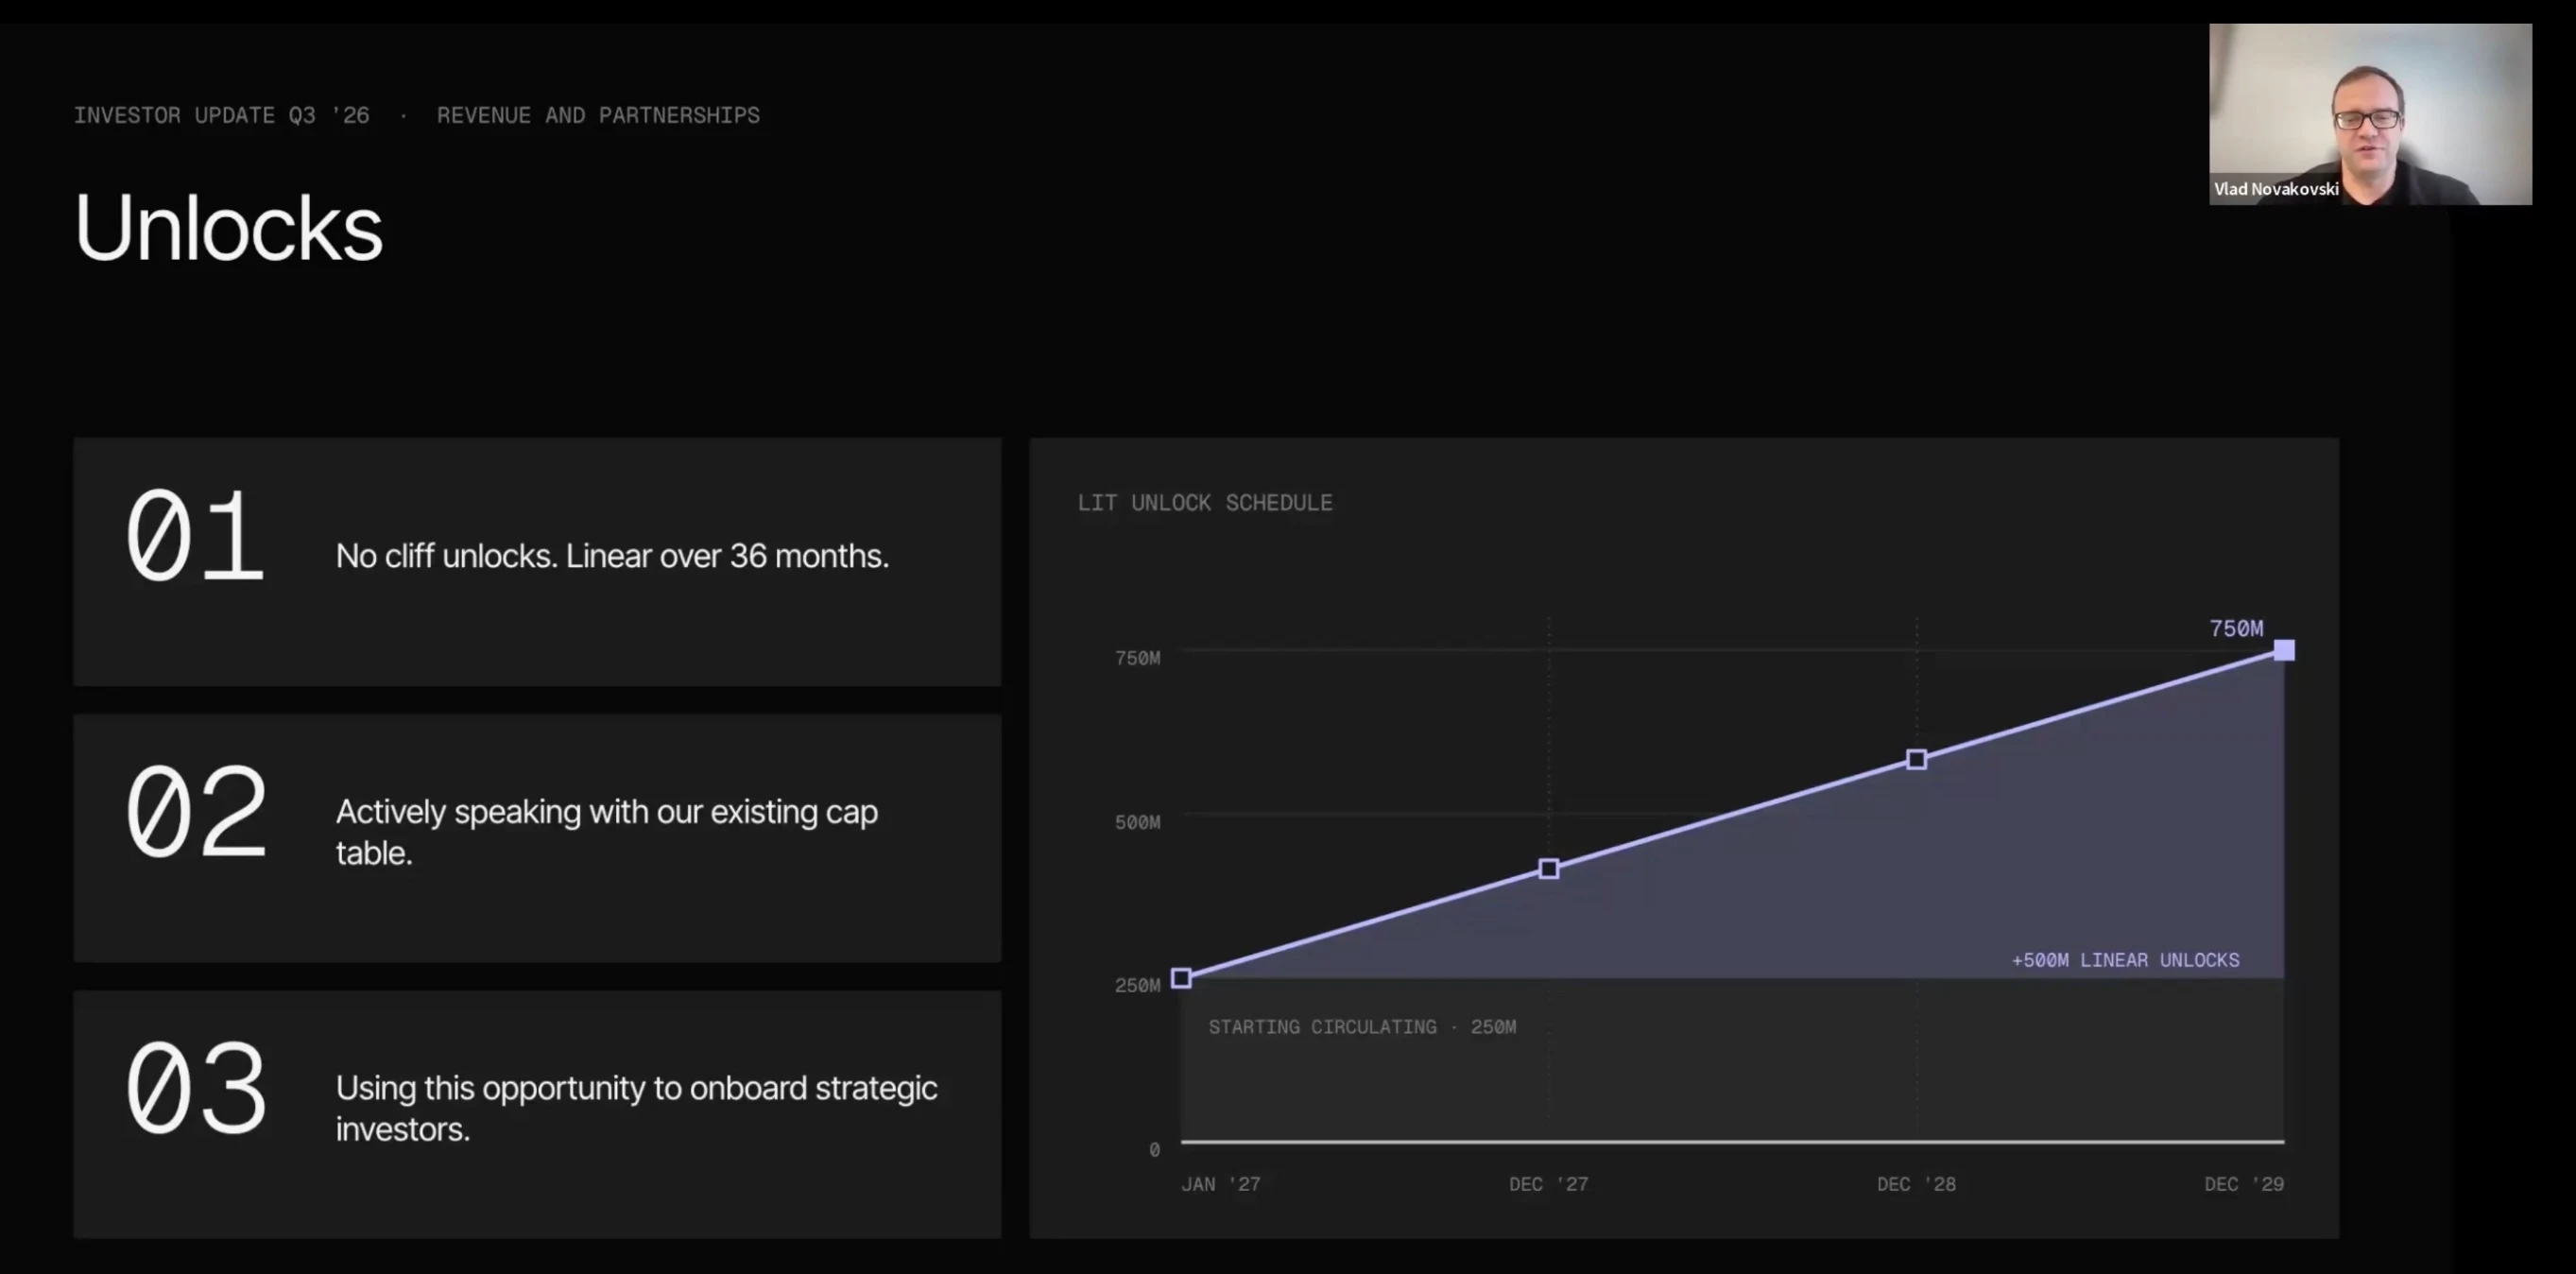This screenshot has height=1274, width=2576.
Task: Click the 0 y-axis label
Action: (1155, 1150)
